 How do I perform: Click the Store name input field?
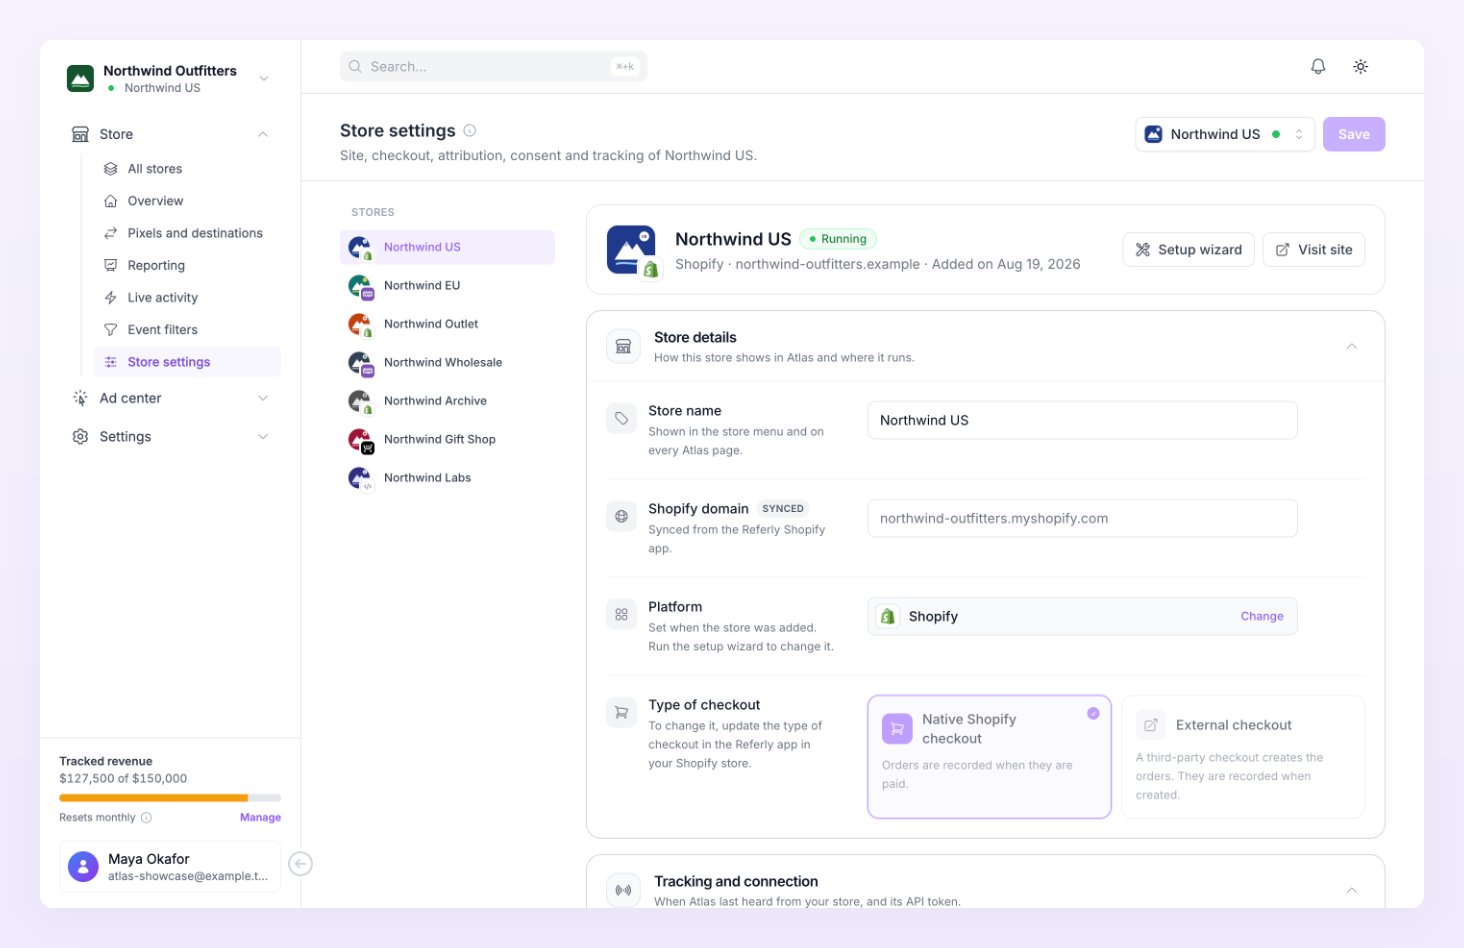point(1082,420)
